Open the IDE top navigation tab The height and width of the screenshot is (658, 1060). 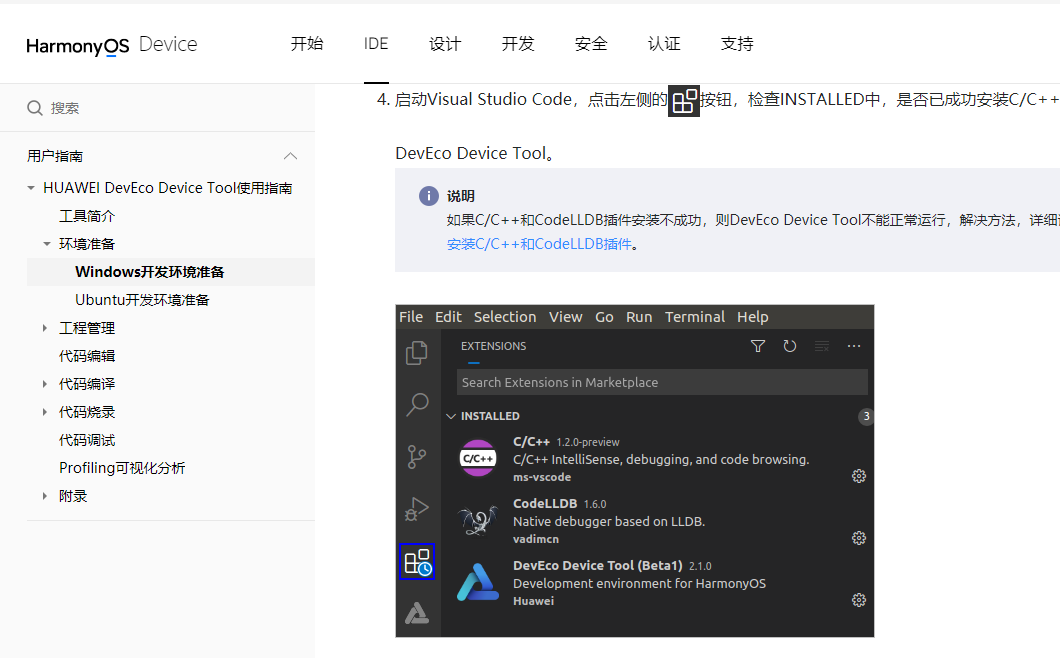[x=376, y=44]
